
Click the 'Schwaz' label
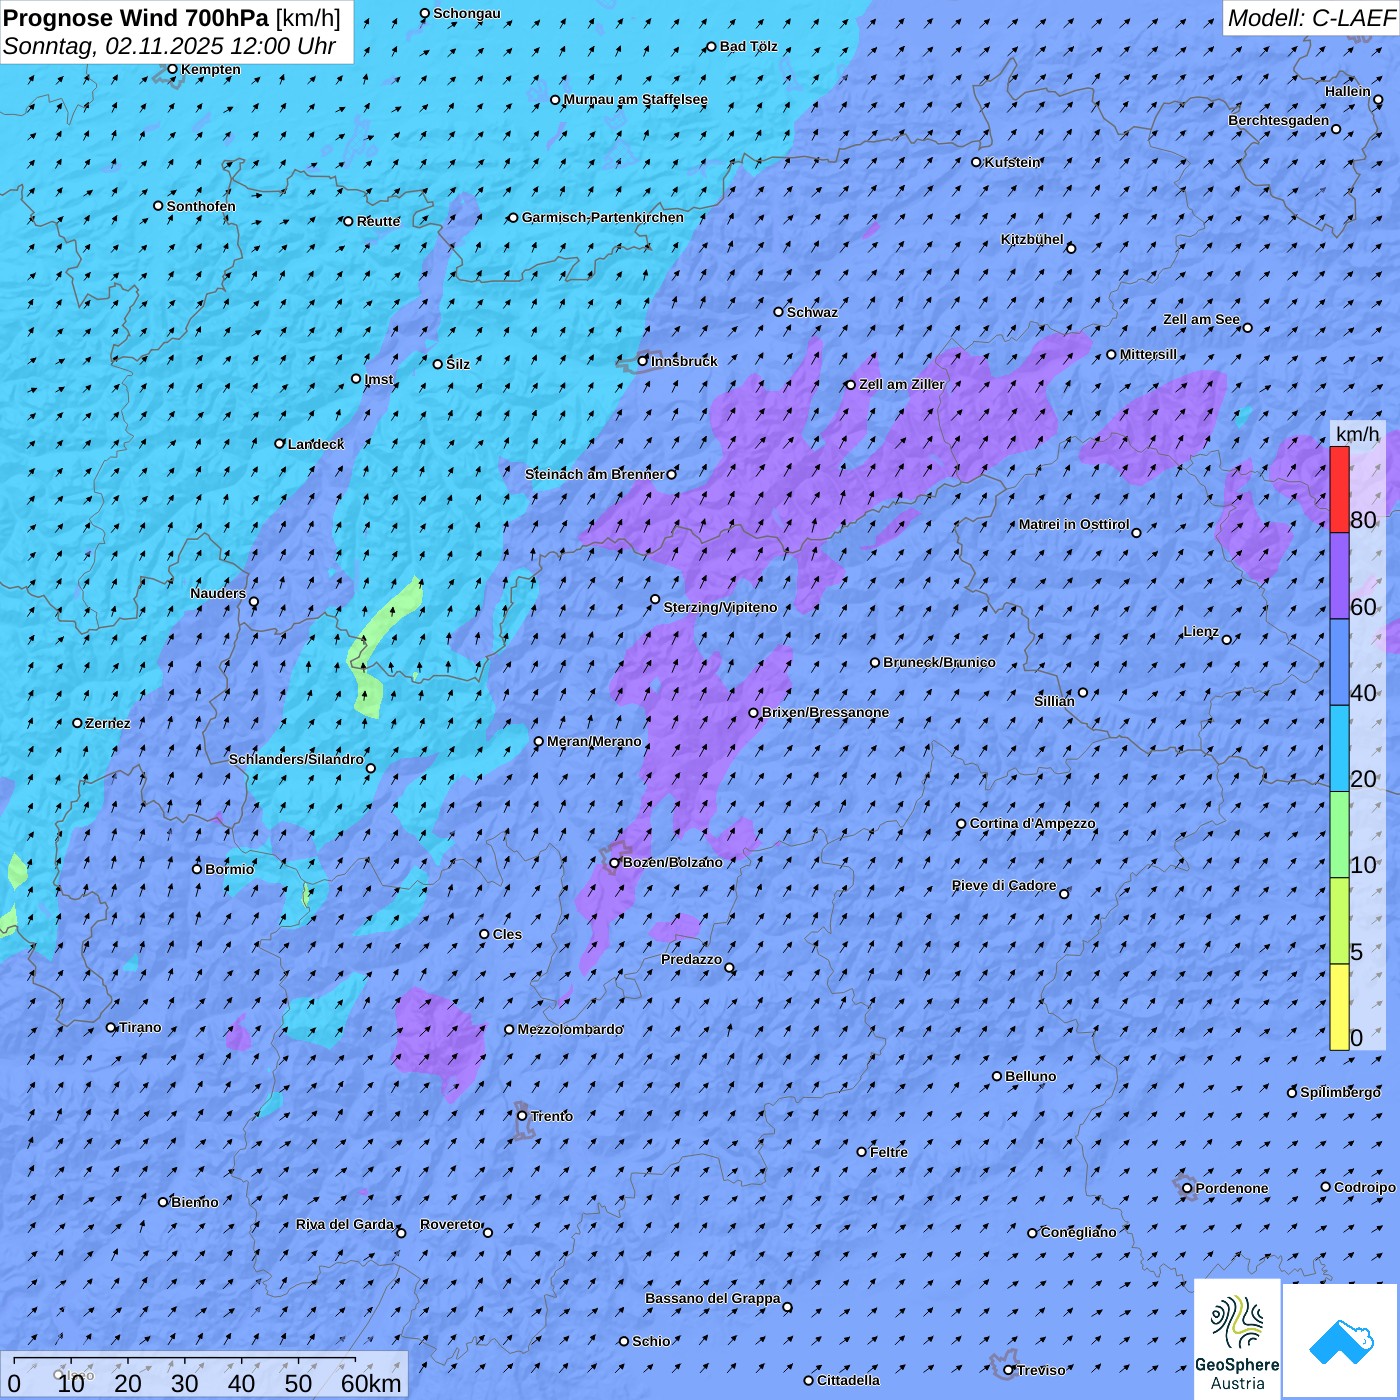point(813,312)
